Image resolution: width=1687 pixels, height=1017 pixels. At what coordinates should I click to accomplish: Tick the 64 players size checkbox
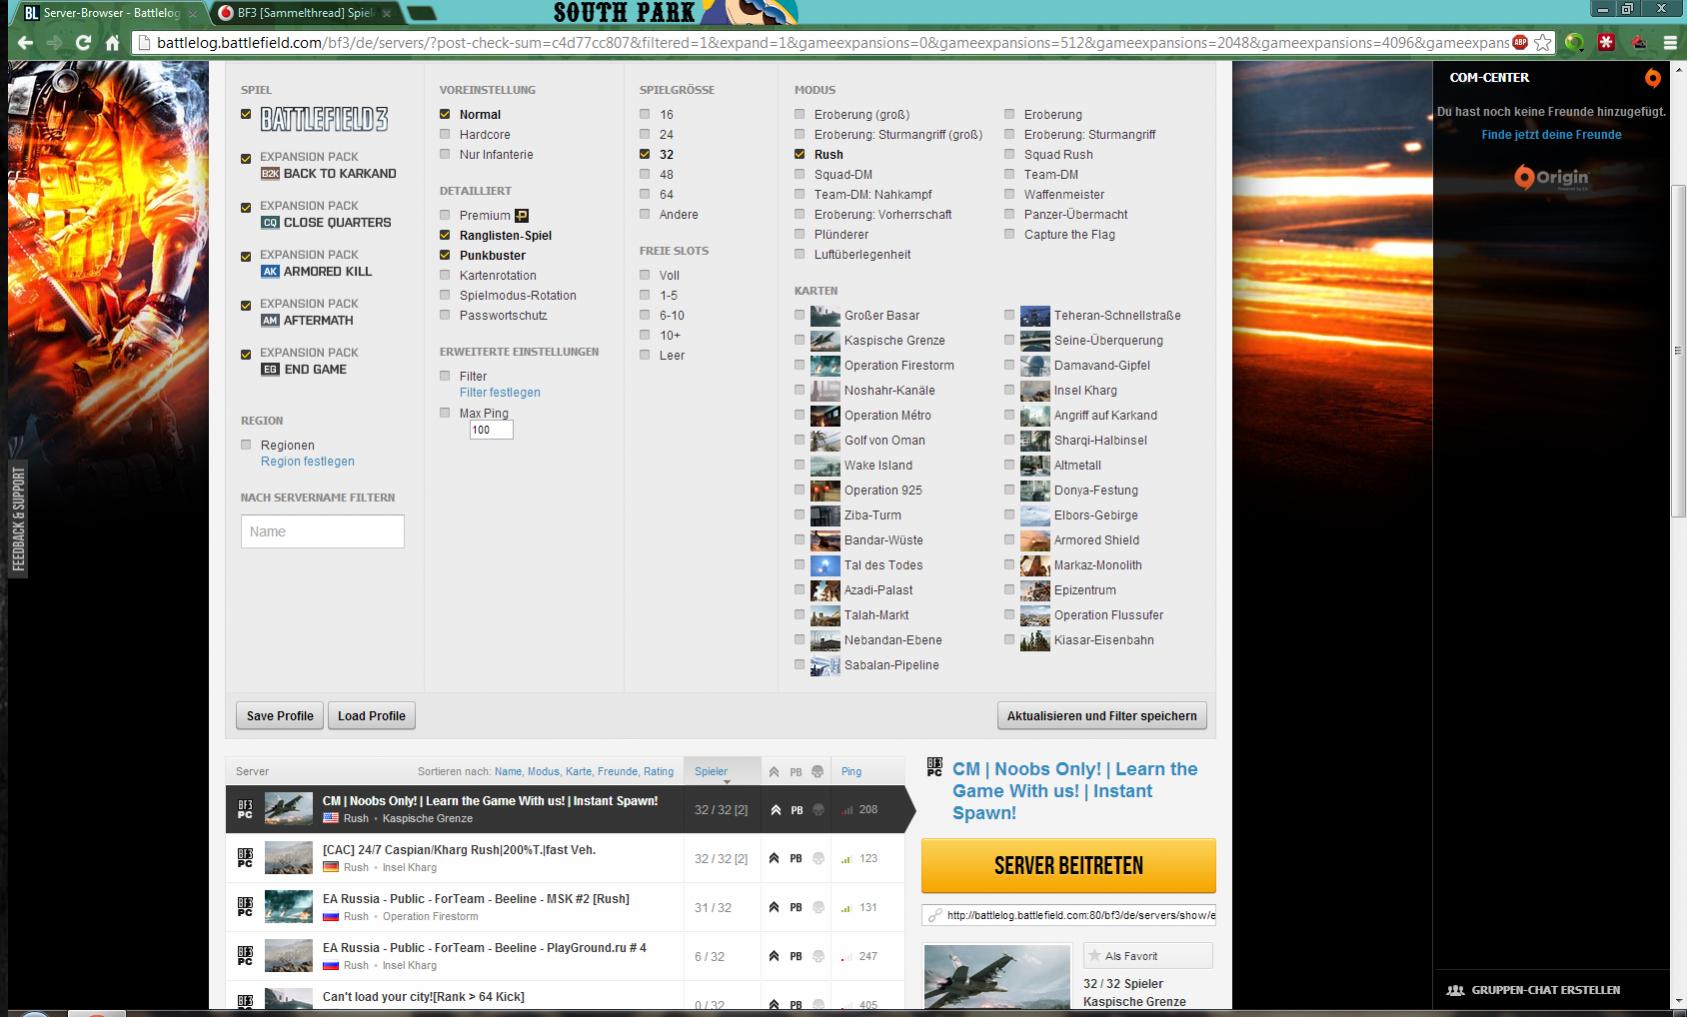(x=645, y=194)
